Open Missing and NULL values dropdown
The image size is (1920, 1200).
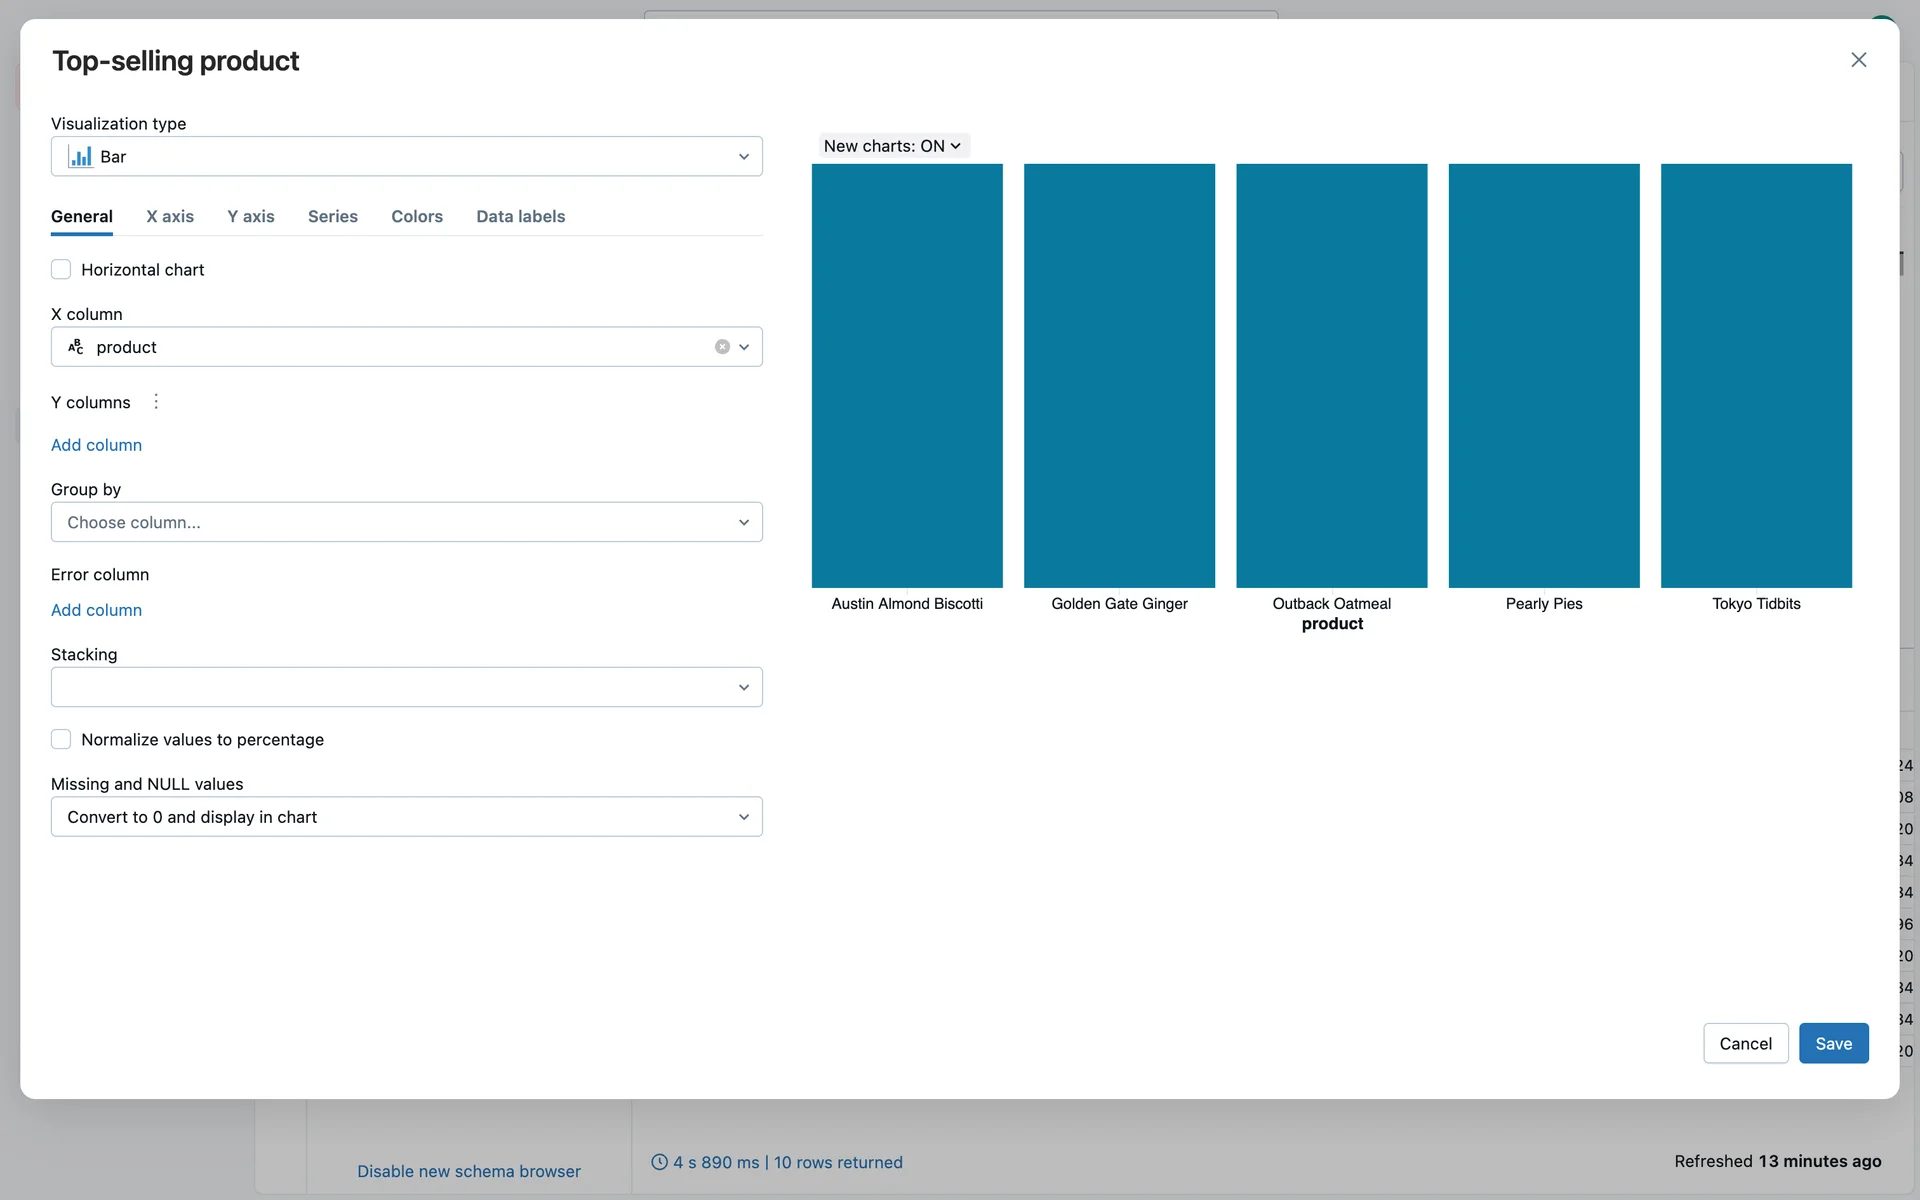pyautogui.click(x=406, y=817)
